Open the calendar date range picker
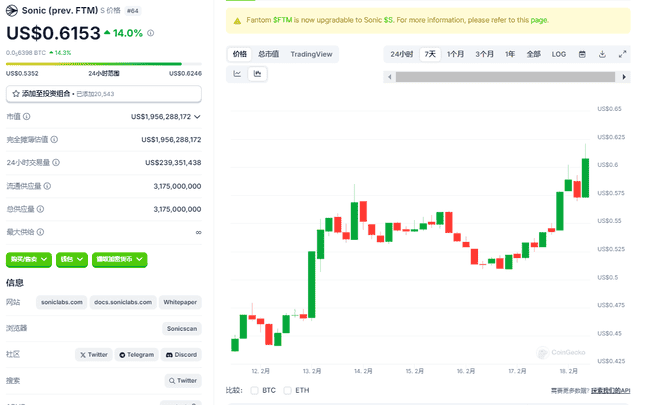Screen dimensions: 650x405 (x=584, y=54)
